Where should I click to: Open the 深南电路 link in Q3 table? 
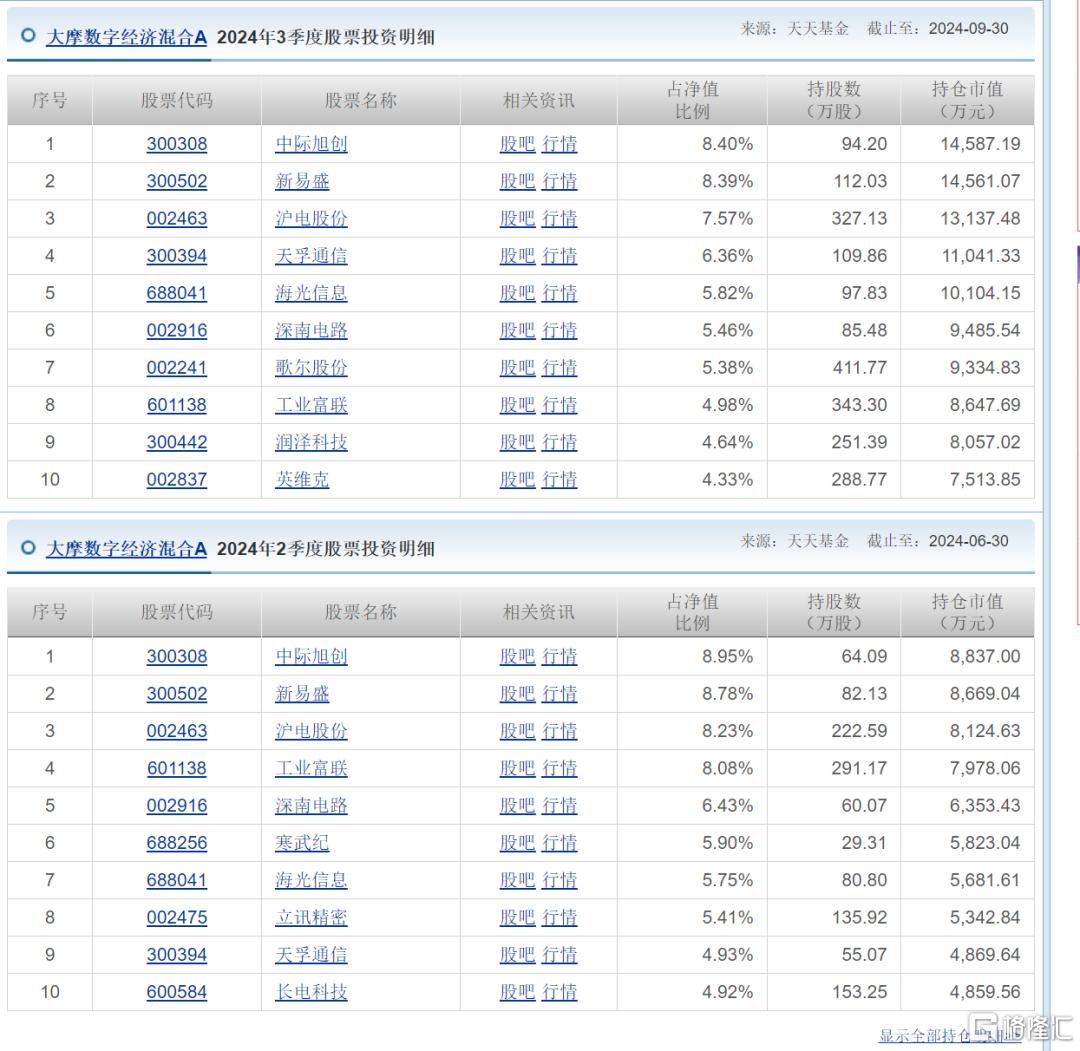(311, 330)
